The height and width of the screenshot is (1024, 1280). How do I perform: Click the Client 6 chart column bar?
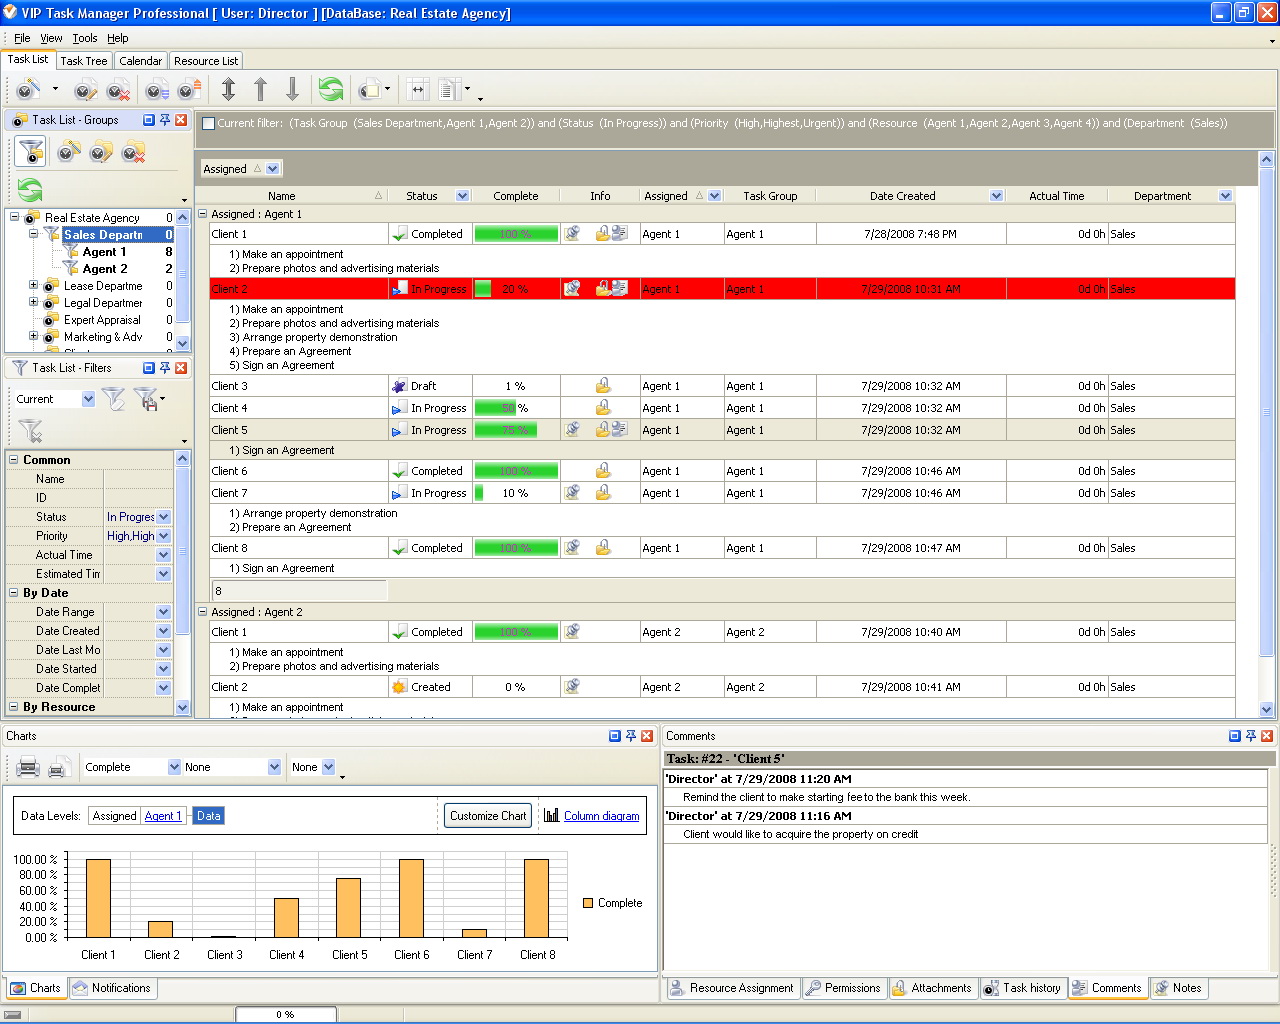411,898
